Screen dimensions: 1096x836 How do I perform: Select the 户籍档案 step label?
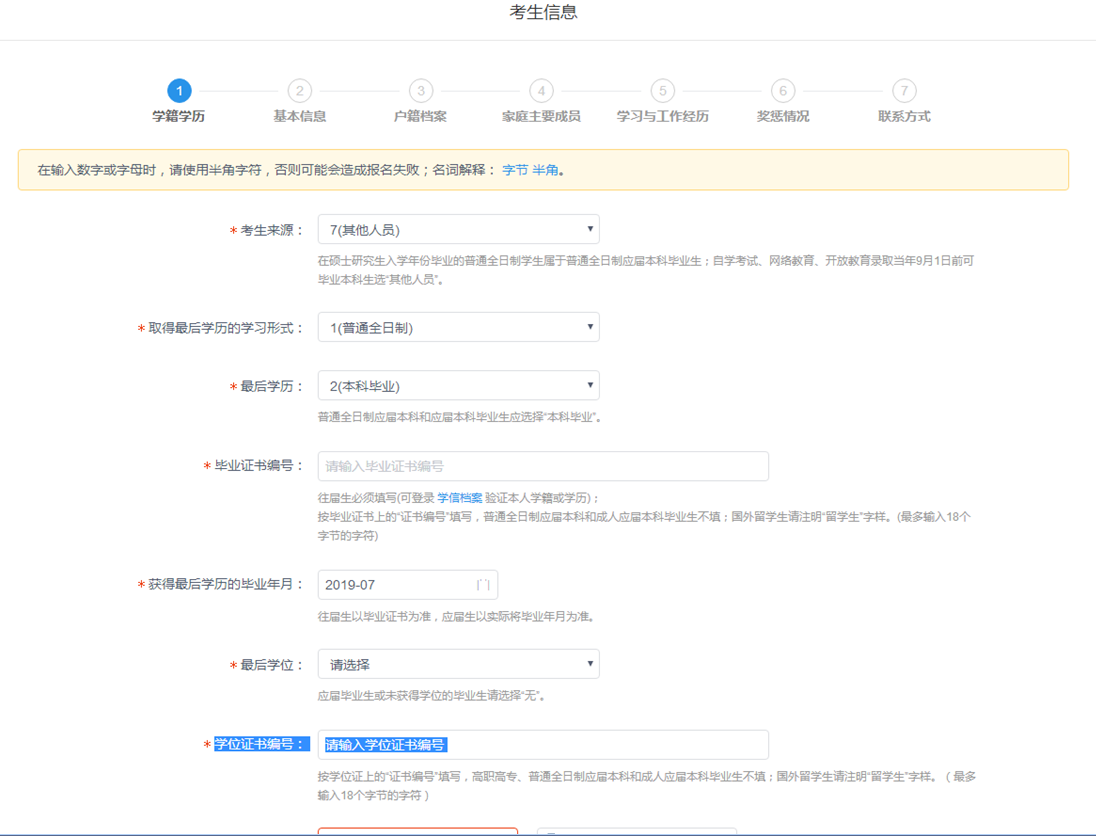click(421, 116)
